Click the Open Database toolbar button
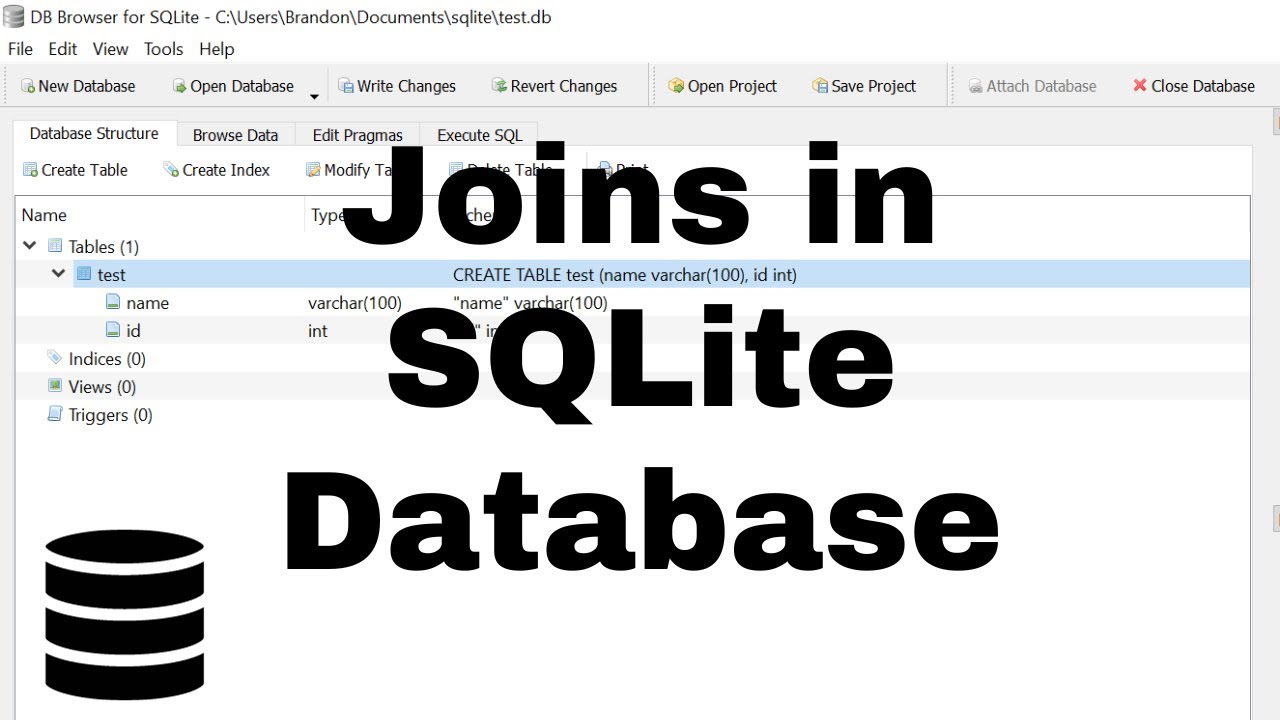 (233, 86)
